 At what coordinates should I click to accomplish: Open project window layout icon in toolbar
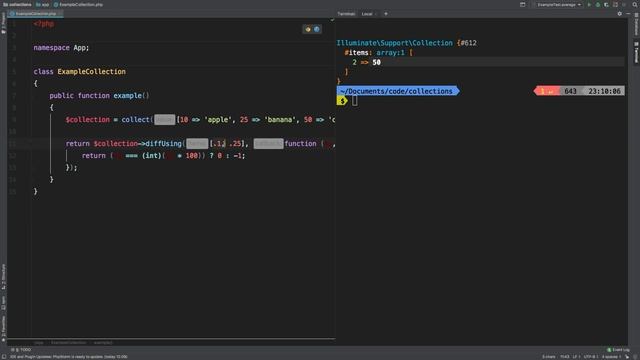(522, 4)
